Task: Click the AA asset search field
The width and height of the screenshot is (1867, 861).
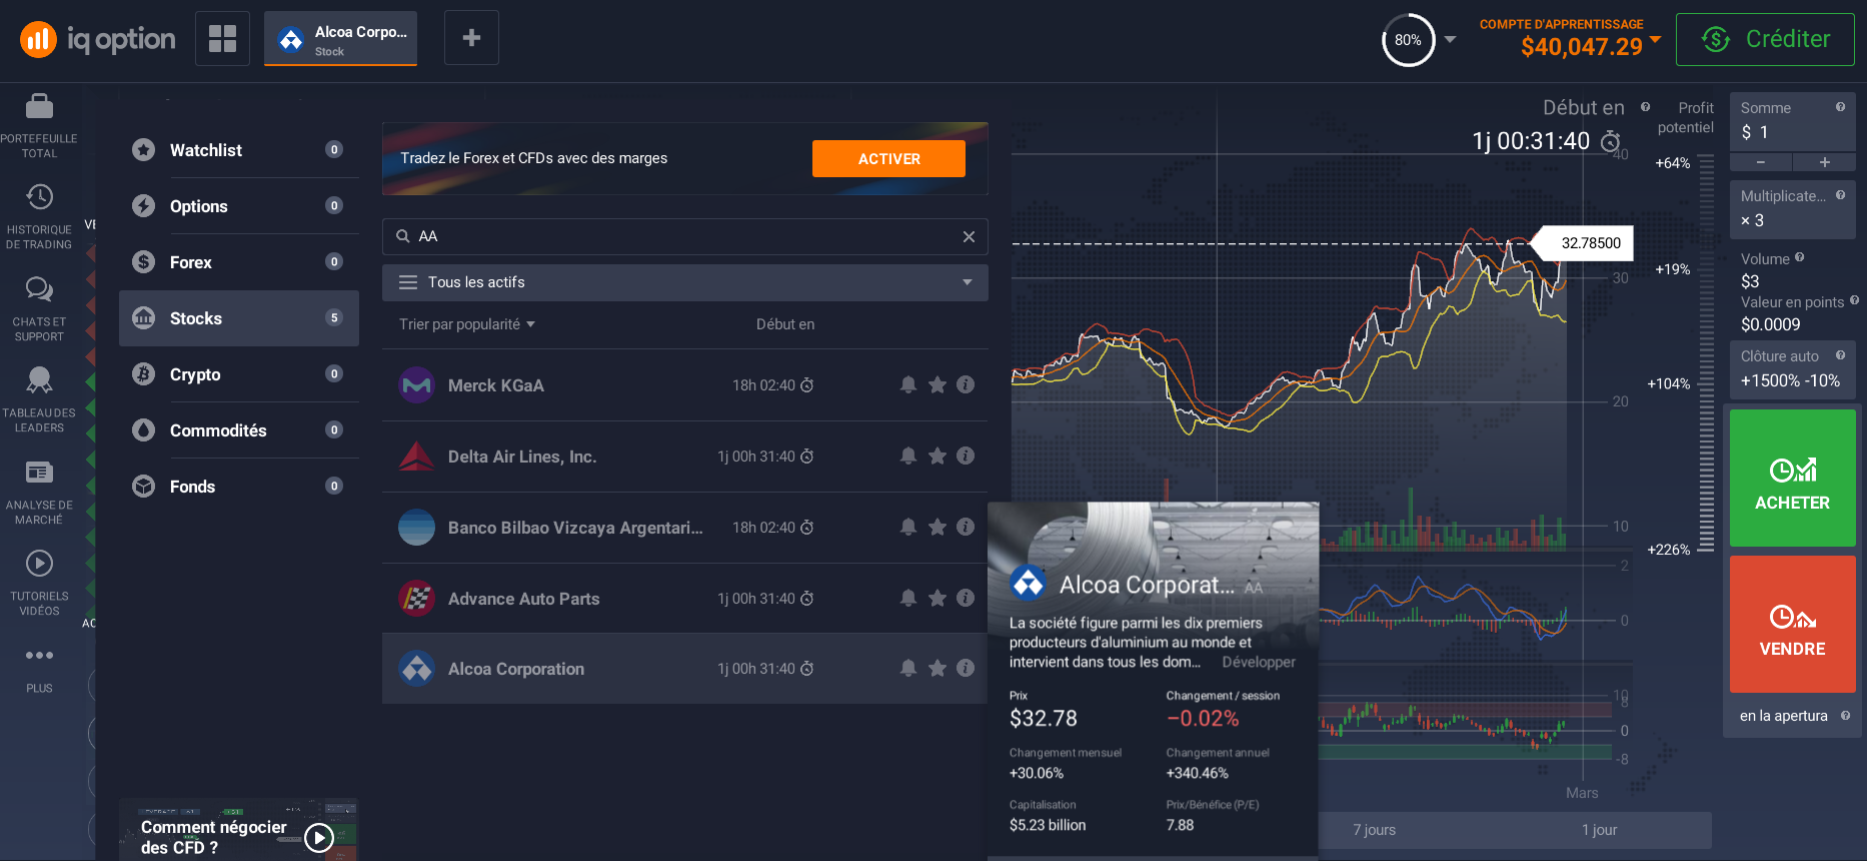Action: click(x=685, y=236)
